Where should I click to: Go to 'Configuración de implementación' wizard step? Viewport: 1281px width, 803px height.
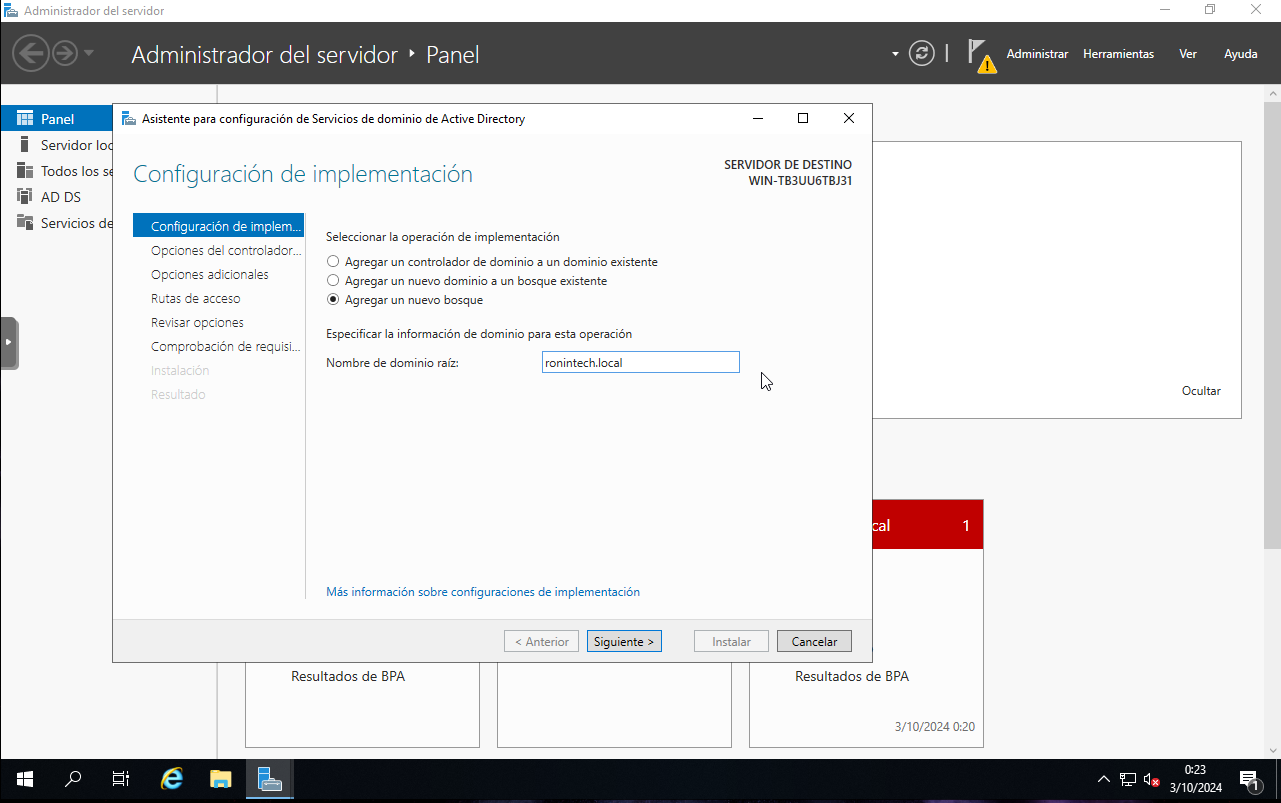[218, 226]
